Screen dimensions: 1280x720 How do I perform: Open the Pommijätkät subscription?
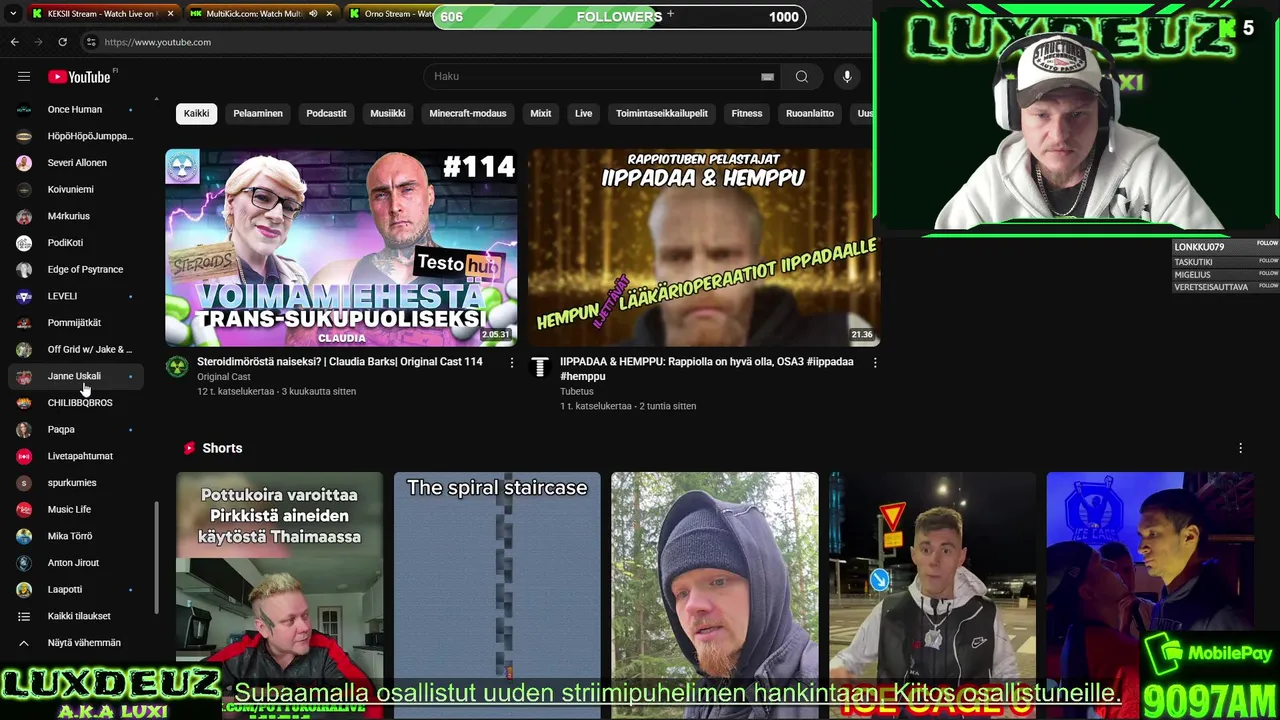tap(76, 323)
